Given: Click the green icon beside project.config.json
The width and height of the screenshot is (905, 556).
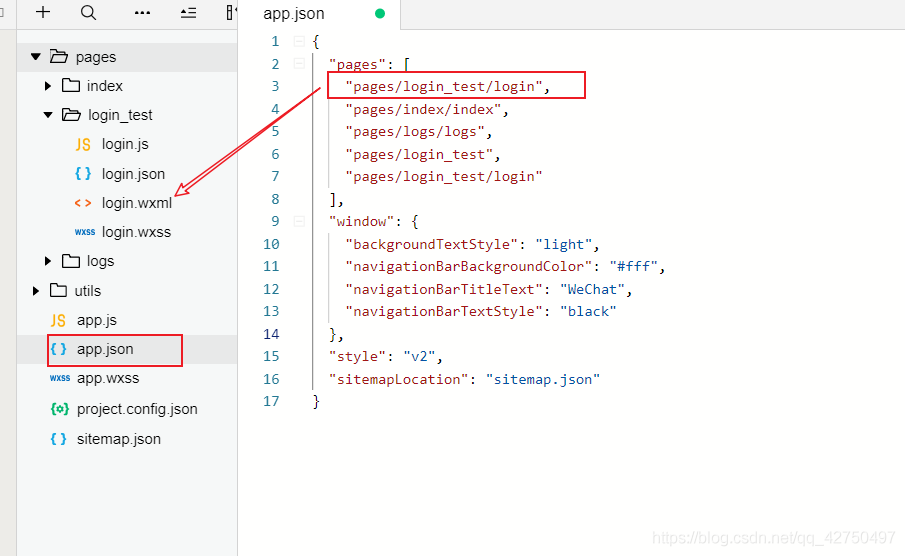Looking at the screenshot, I should (59, 409).
